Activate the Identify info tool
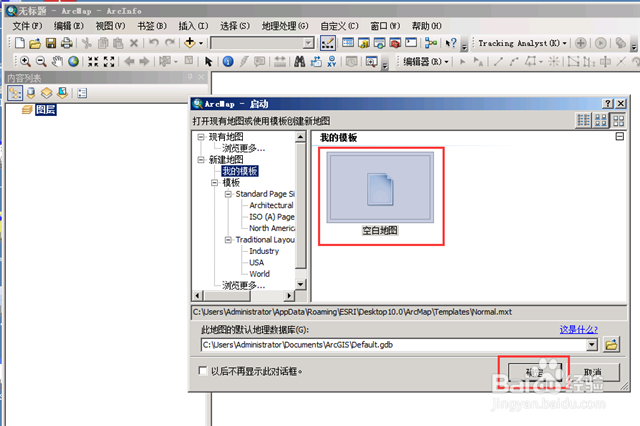The image size is (640, 426). coord(228,62)
